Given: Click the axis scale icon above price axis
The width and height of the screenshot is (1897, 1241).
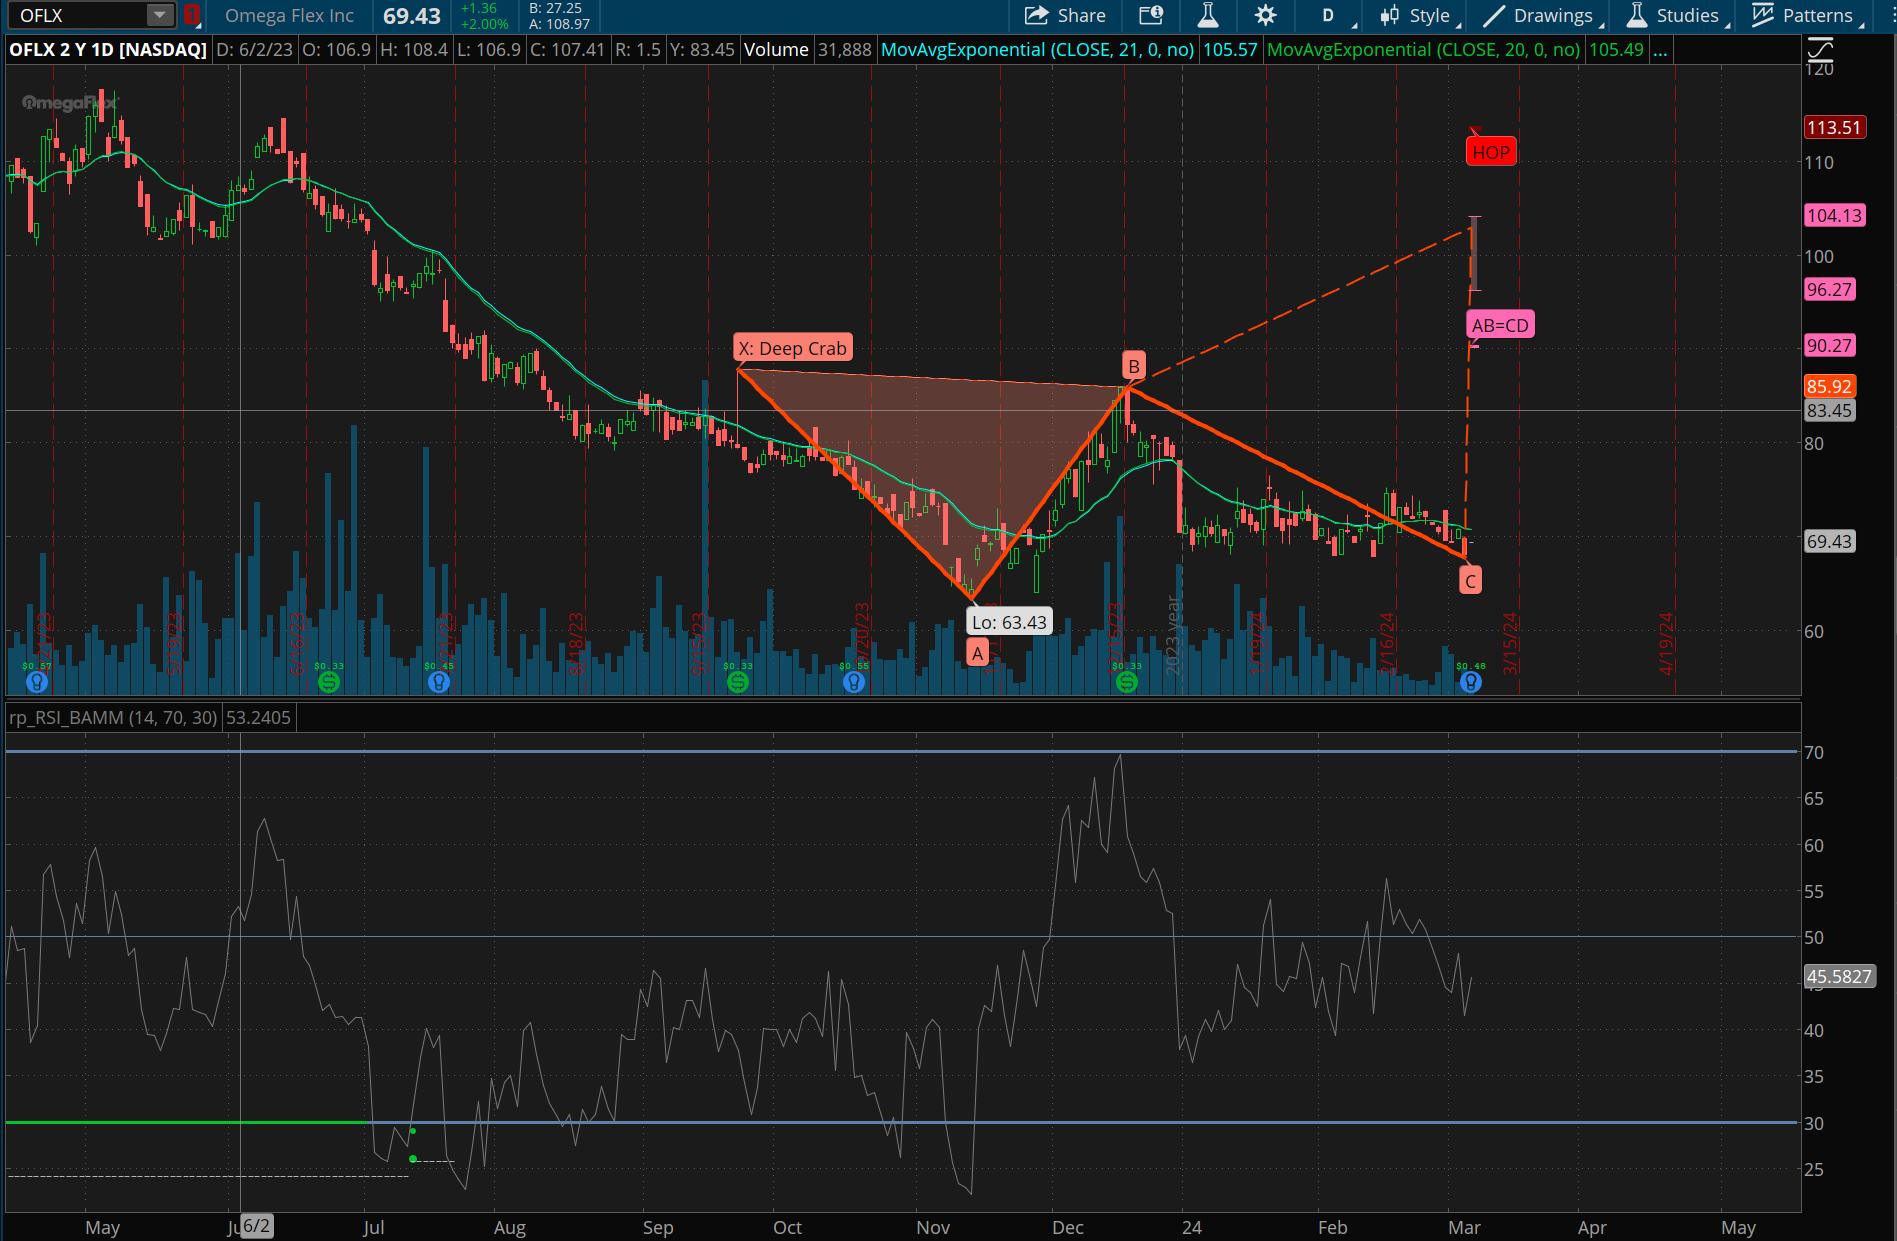Looking at the screenshot, I should pyautogui.click(x=1820, y=49).
